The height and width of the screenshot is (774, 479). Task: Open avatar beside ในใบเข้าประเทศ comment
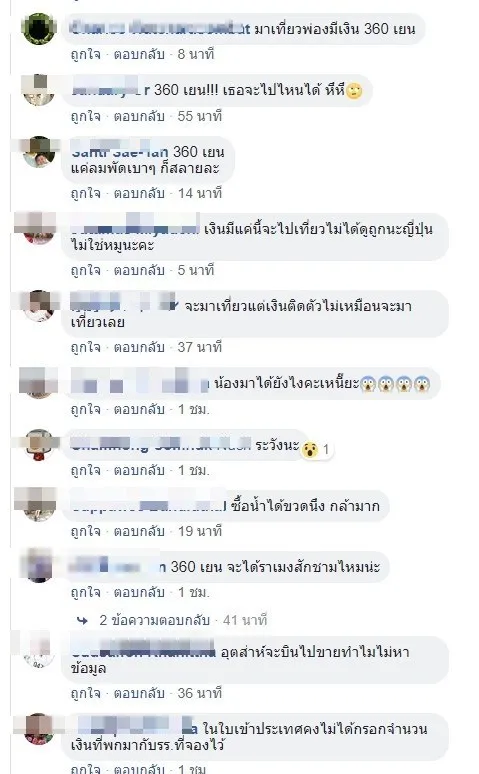39,729
